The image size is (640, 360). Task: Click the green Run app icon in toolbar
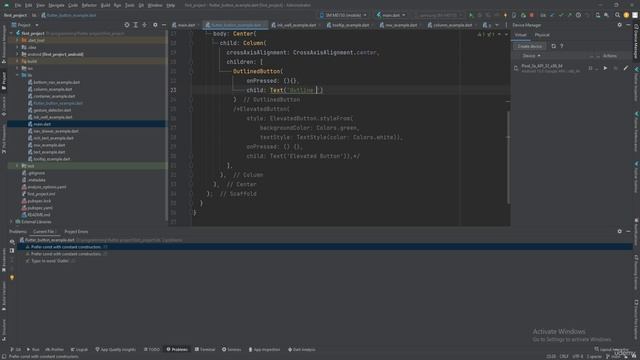[471, 15]
